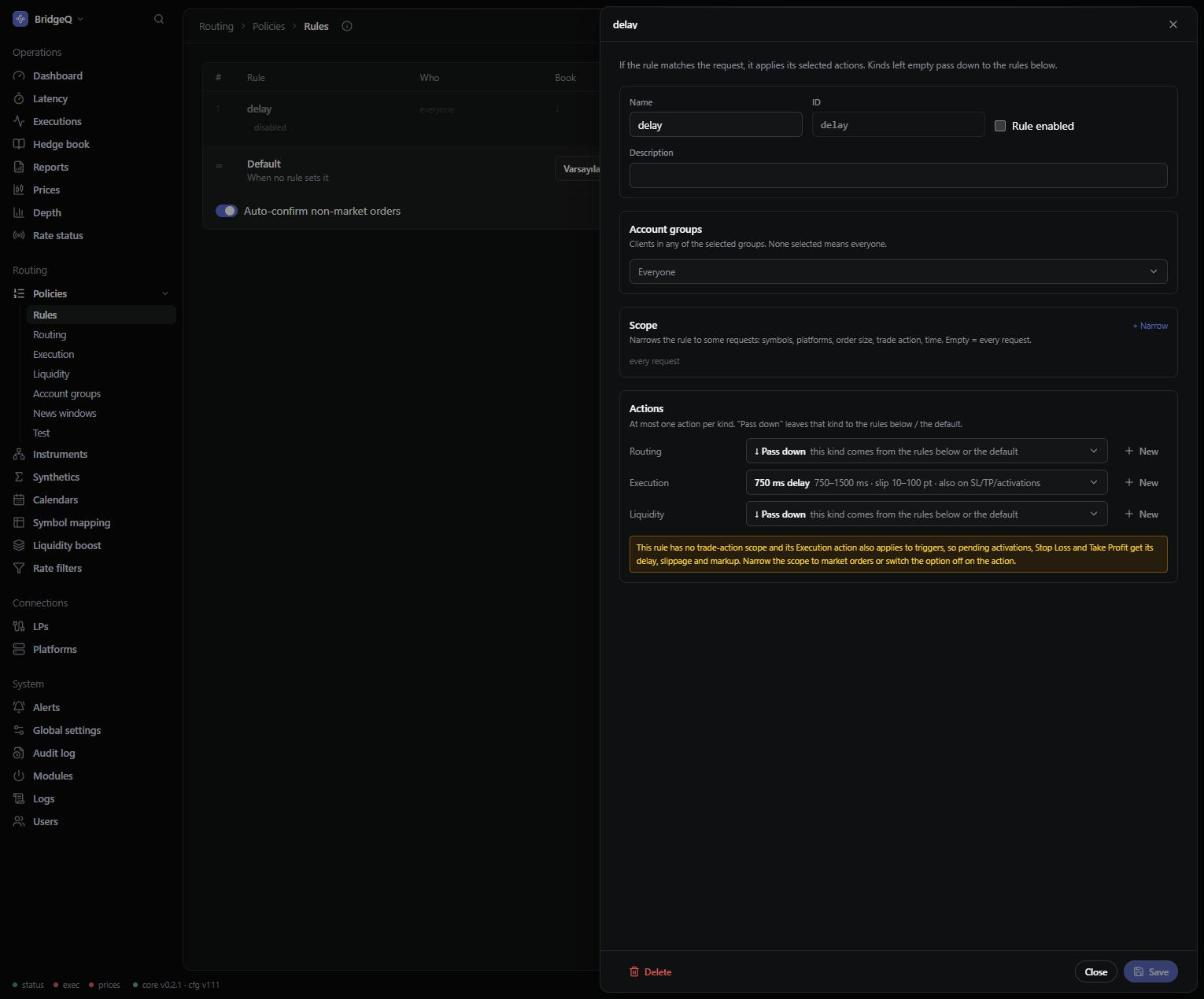Click the Logs scroll icon
This screenshot has width=1204, height=999.
[19, 799]
